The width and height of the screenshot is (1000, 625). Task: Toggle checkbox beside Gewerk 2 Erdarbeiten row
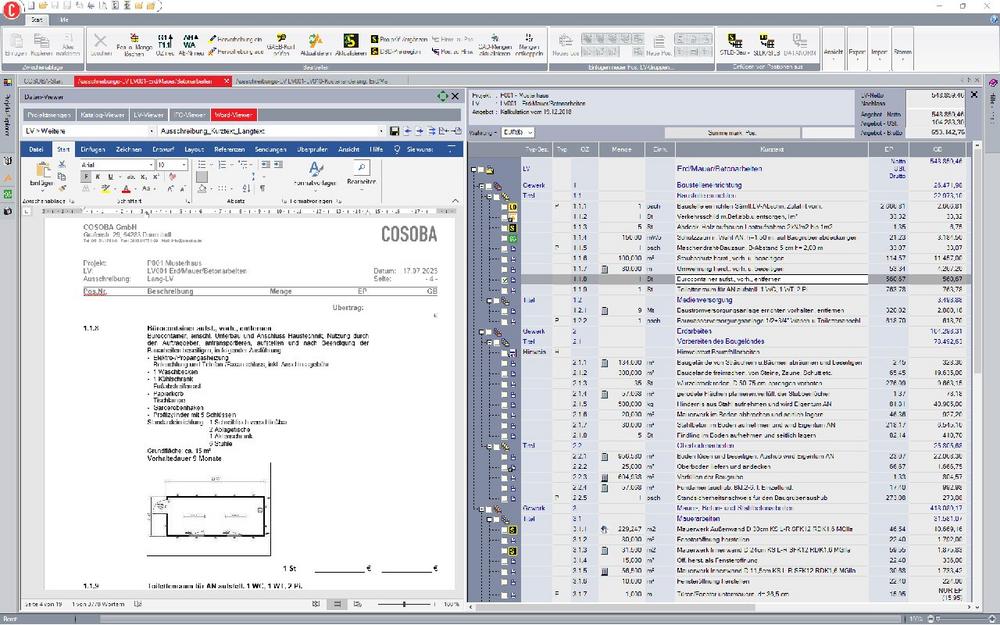489,331
